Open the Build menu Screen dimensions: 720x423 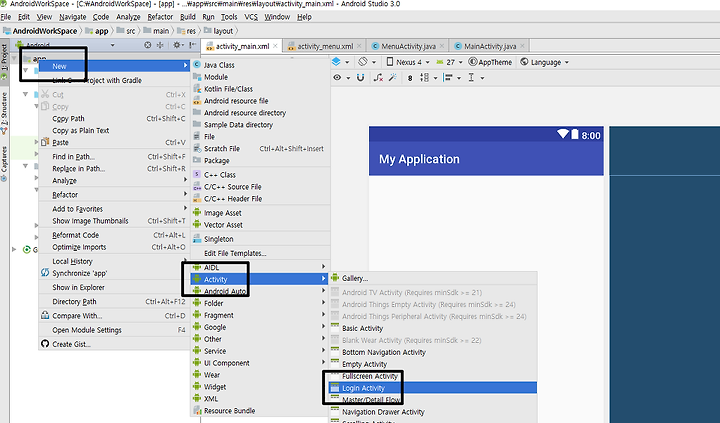click(x=188, y=17)
